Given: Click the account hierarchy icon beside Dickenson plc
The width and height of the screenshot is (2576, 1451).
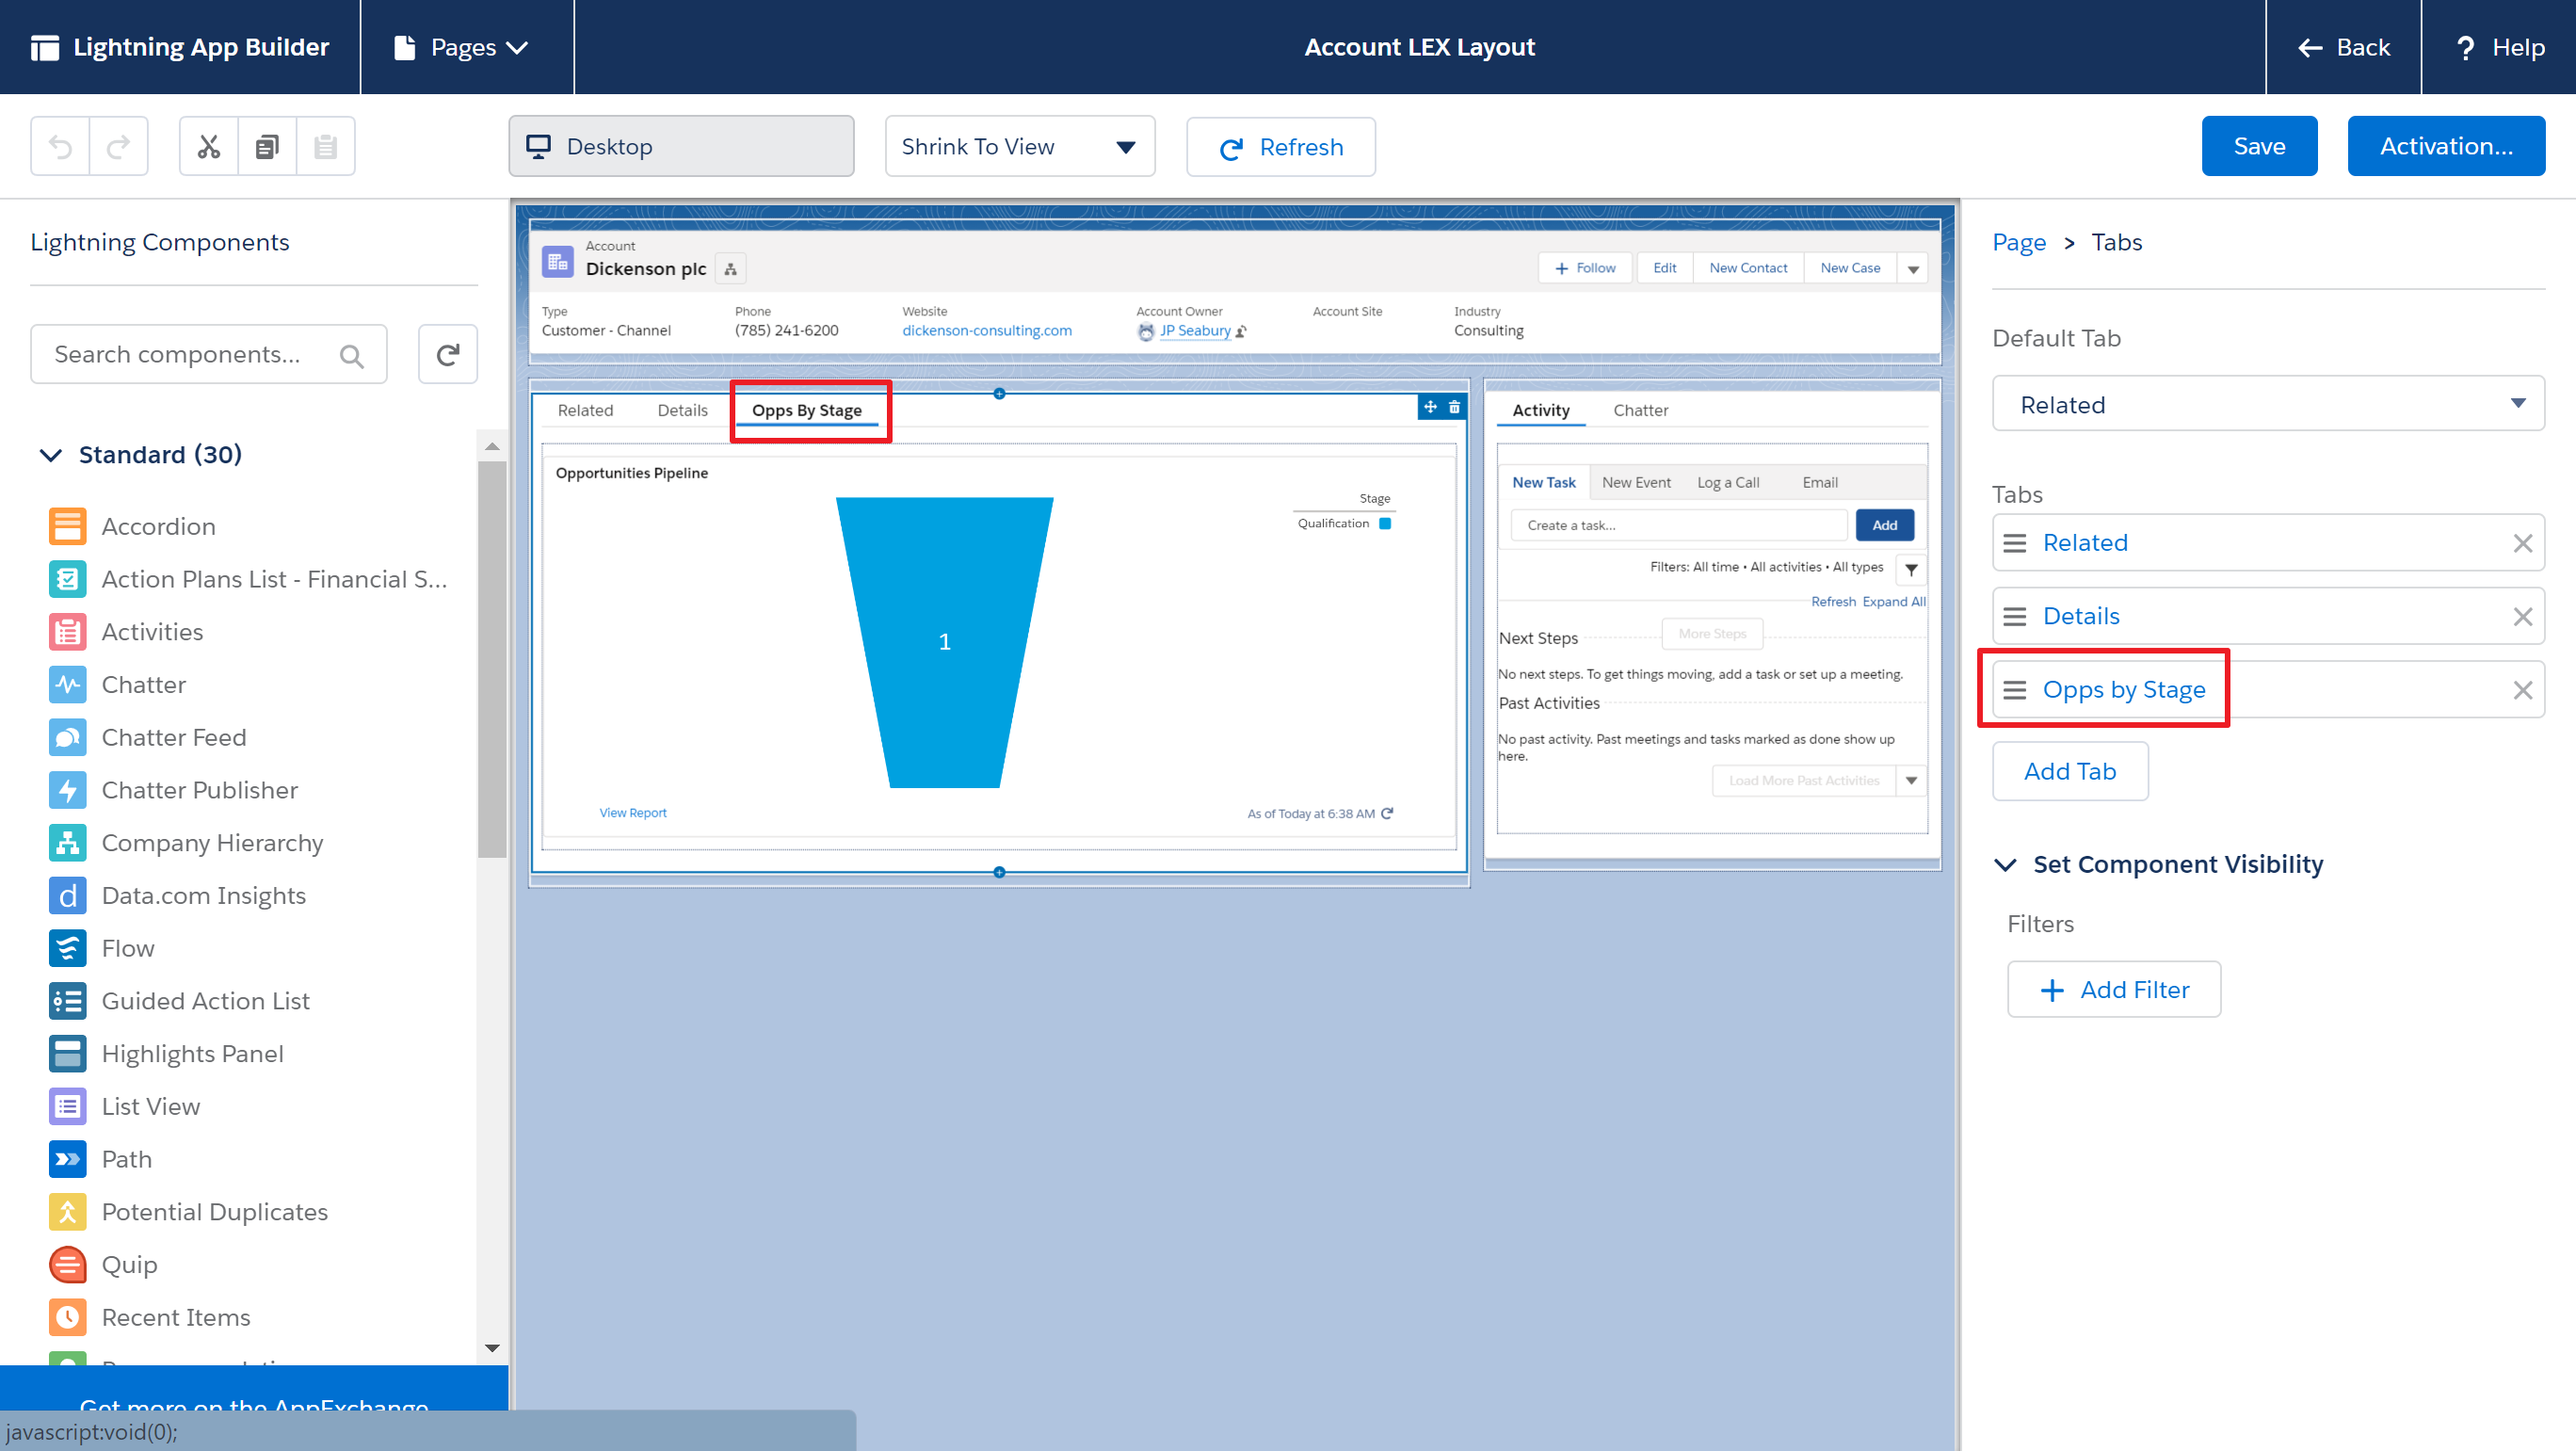Looking at the screenshot, I should click(730, 269).
